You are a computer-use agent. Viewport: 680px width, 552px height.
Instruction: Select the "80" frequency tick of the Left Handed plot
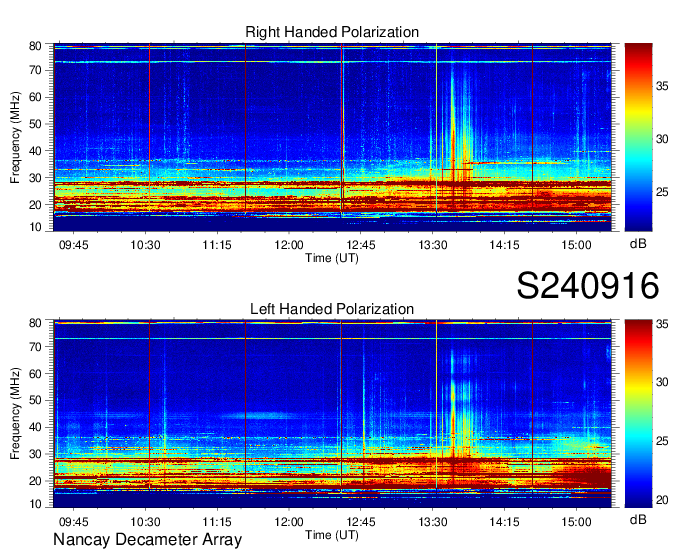pos(35,323)
